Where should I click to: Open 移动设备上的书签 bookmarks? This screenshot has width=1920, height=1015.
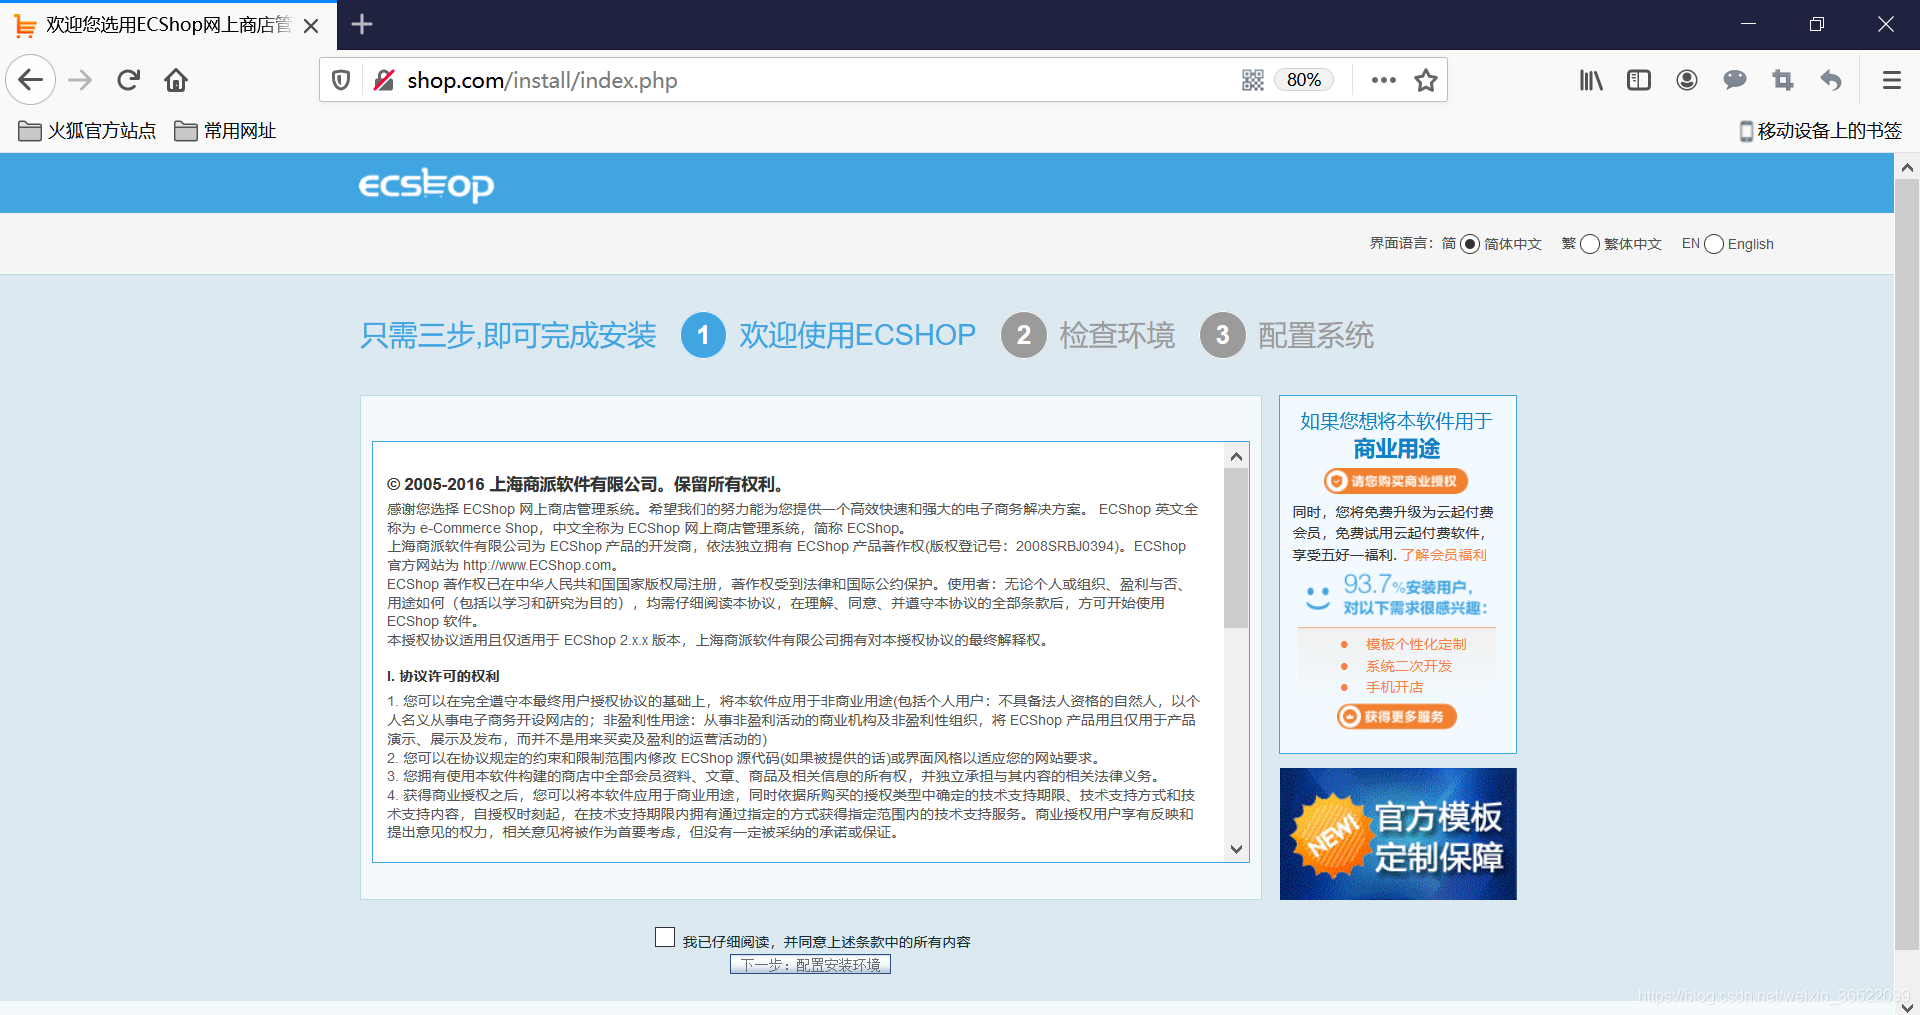[1820, 131]
